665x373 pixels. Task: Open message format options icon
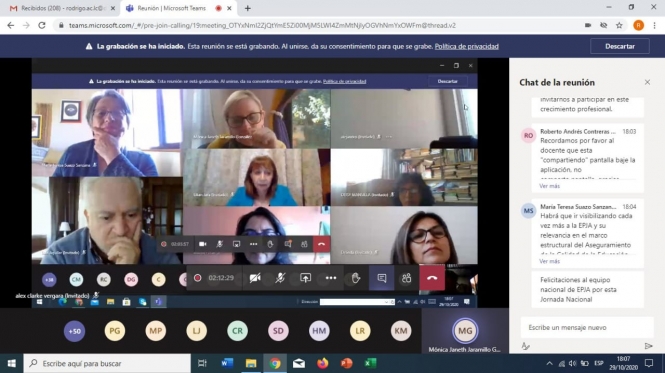[525, 346]
